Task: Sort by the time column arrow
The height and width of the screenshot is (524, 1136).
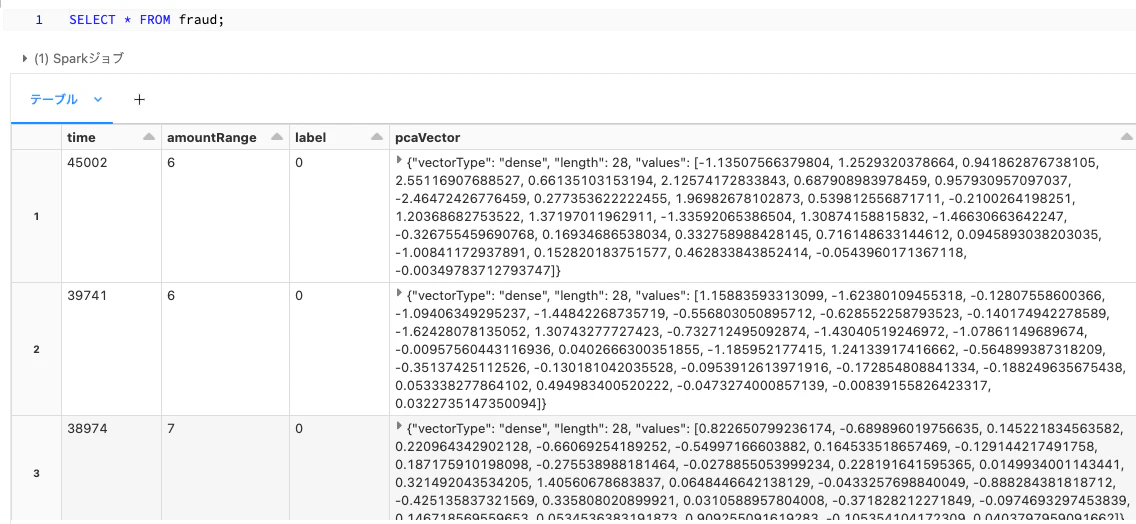Action: tap(149, 137)
